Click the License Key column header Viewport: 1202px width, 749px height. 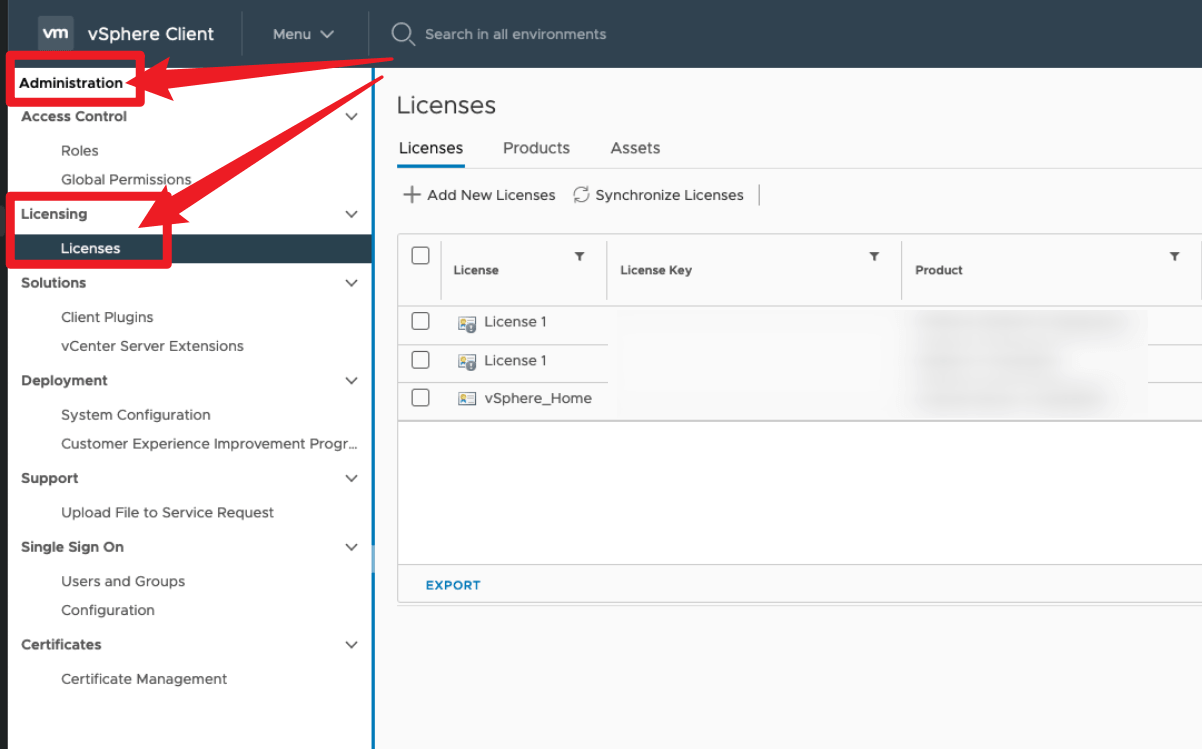pyautogui.click(x=656, y=270)
